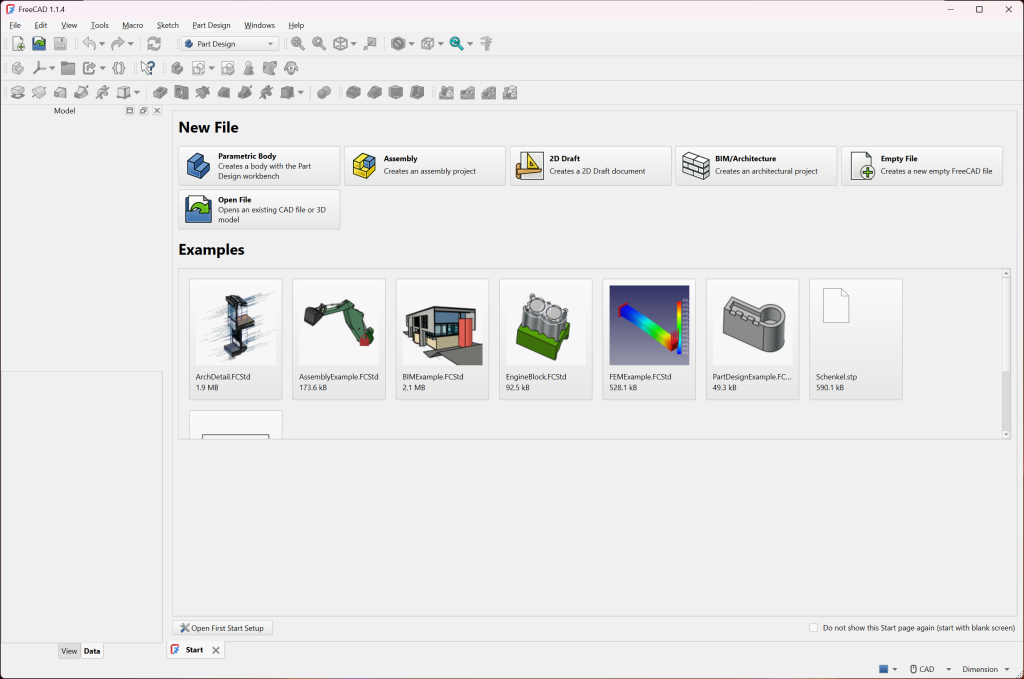1024x679 pixels.
Task: Click the Undo arrow icon
Action: pyautogui.click(x=89, y=44)
